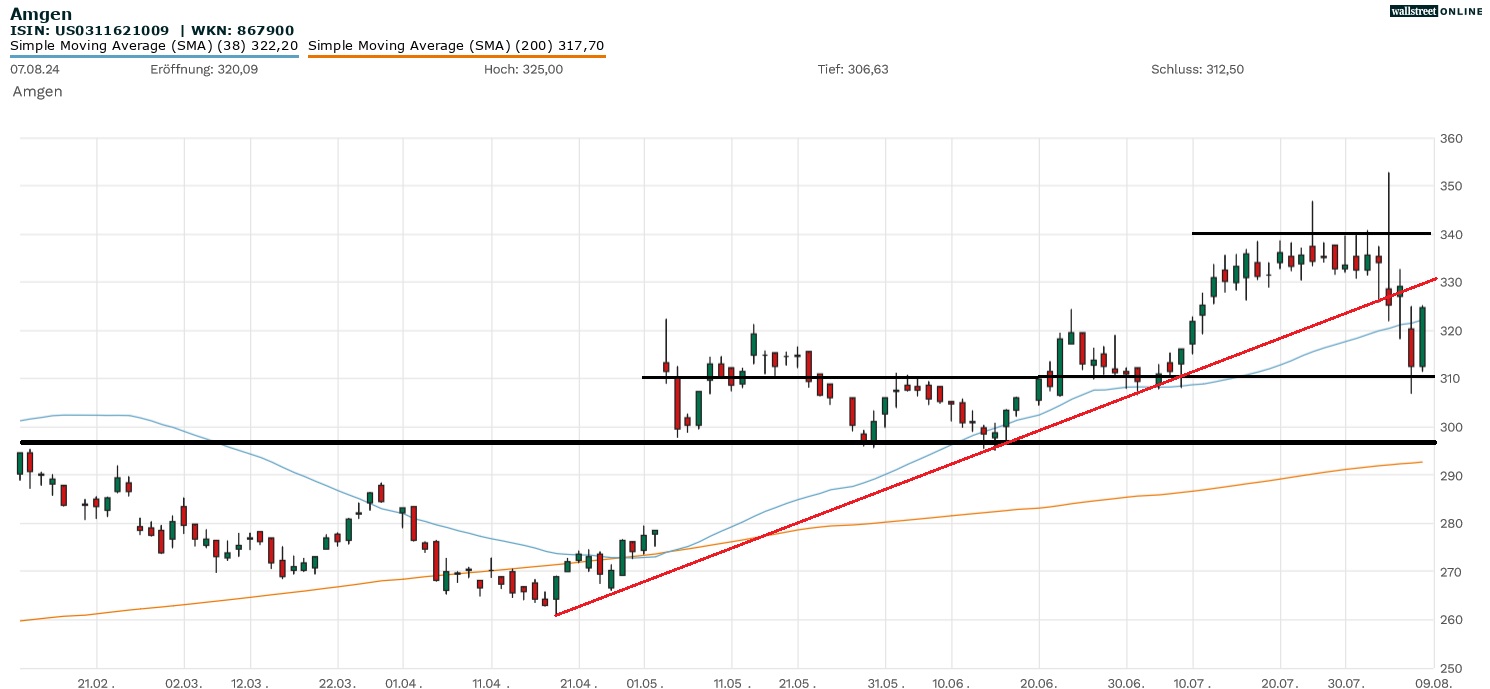The height and width of the screenshot is (689, 1490).
Task: Click the 250 price axis label
Action: pos(1451,668)
